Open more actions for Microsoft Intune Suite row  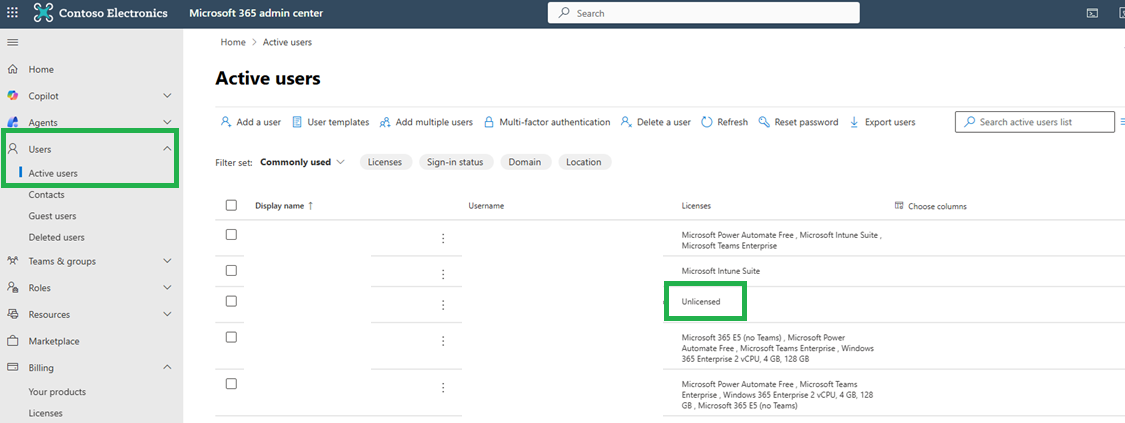tap(443, 274)
